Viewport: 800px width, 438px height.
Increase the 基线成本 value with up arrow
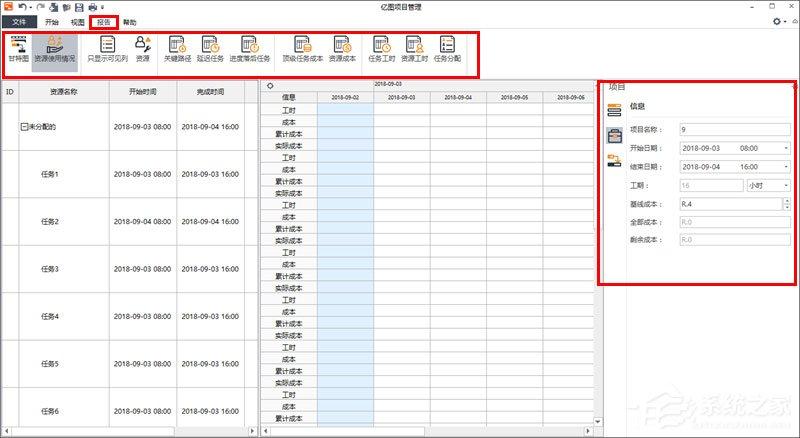(787, 201)
